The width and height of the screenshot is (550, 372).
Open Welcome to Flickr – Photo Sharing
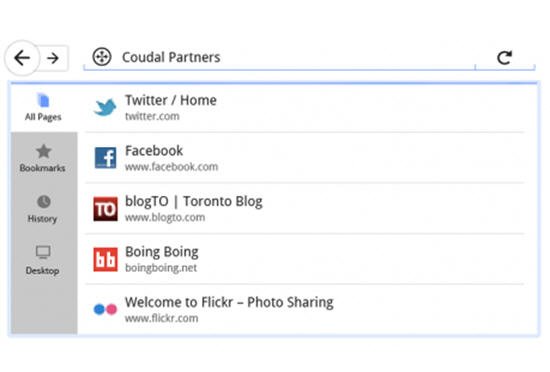point(304,310)
